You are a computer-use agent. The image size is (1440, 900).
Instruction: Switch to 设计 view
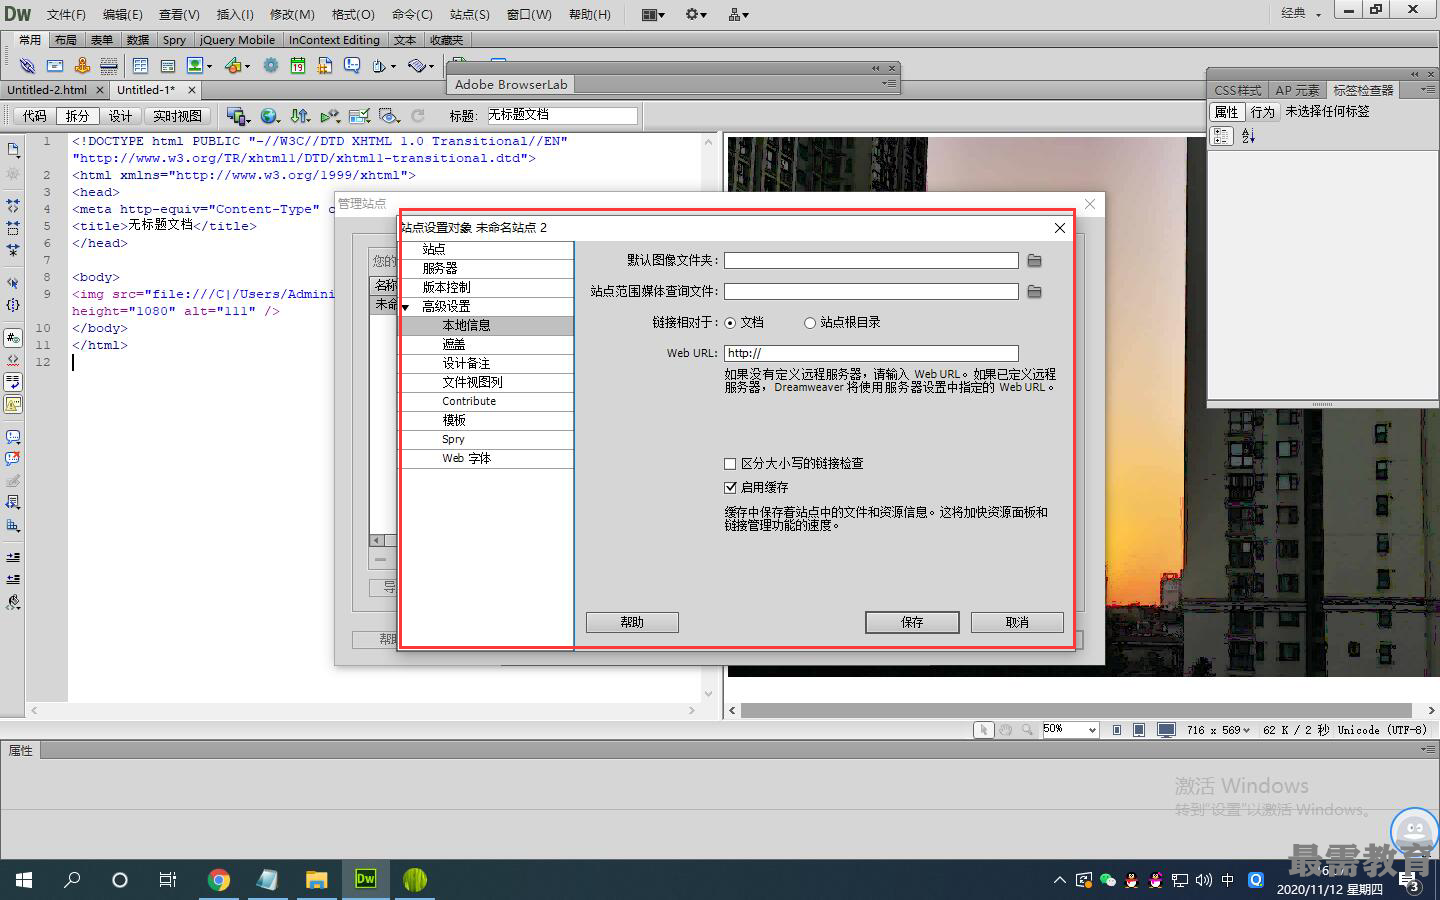[120, 116]
